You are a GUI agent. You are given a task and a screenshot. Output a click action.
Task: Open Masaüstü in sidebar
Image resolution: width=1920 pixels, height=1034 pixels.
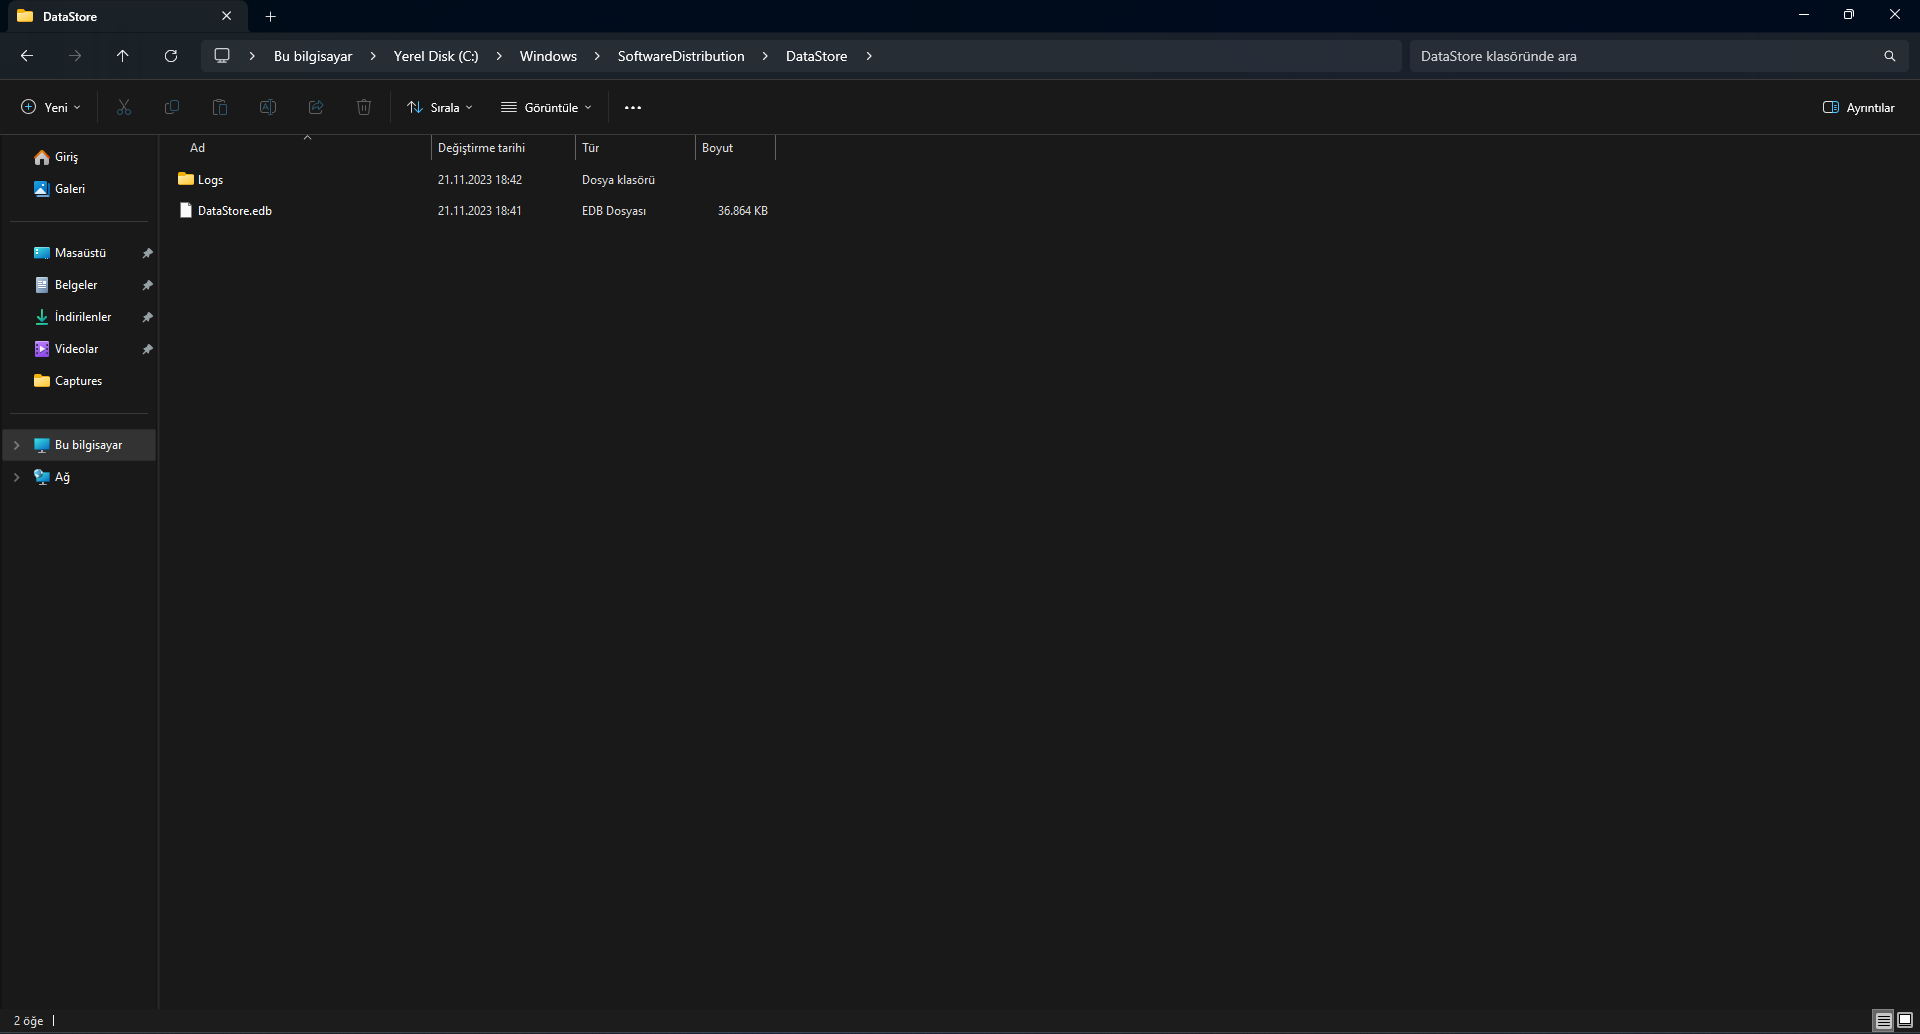(78, 253)
